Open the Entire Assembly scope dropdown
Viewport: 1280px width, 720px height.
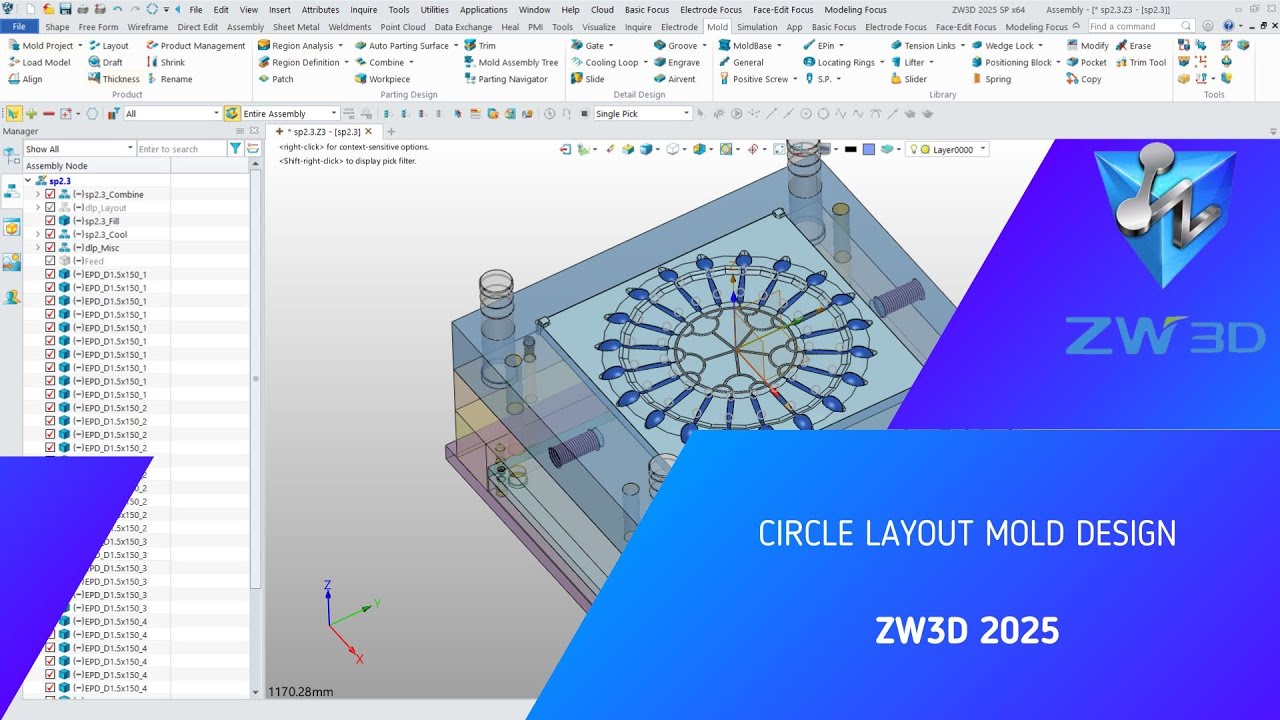(x=290, y=114)
